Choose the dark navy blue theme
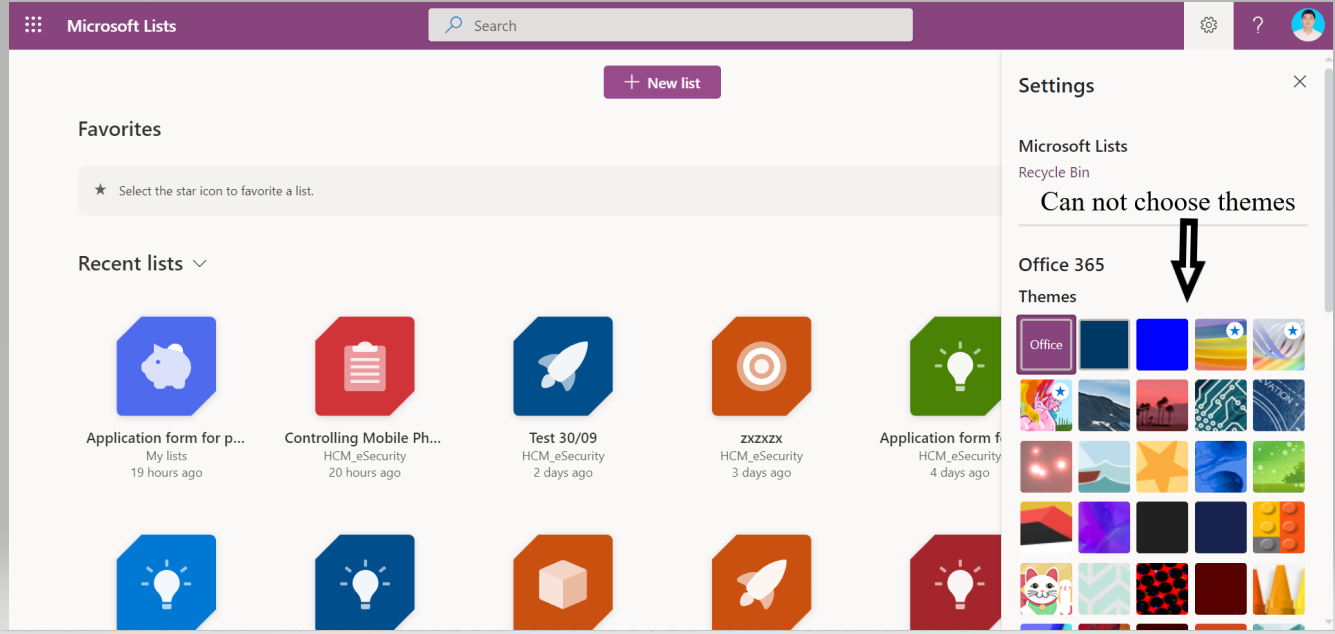 click(x=1104, y=345)
